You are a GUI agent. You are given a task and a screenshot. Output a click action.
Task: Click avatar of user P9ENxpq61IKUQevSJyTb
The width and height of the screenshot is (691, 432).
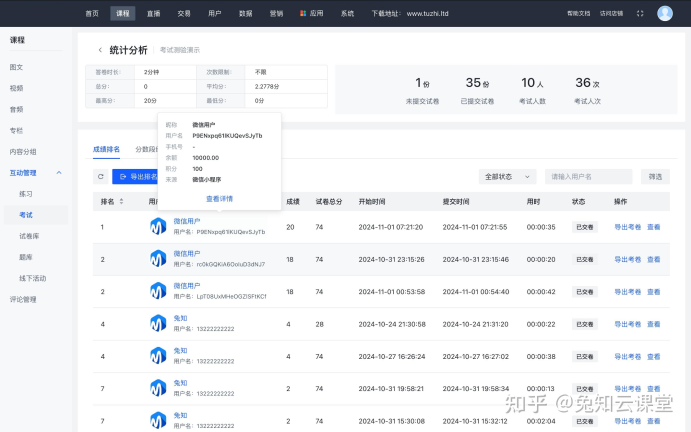[158, 227]
